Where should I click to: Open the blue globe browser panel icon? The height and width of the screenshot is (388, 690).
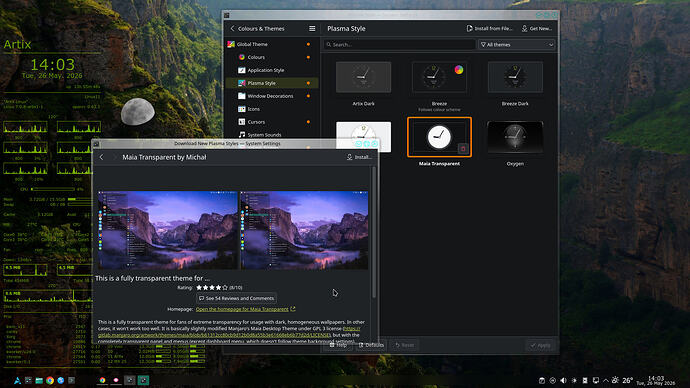tap(61, 381)
